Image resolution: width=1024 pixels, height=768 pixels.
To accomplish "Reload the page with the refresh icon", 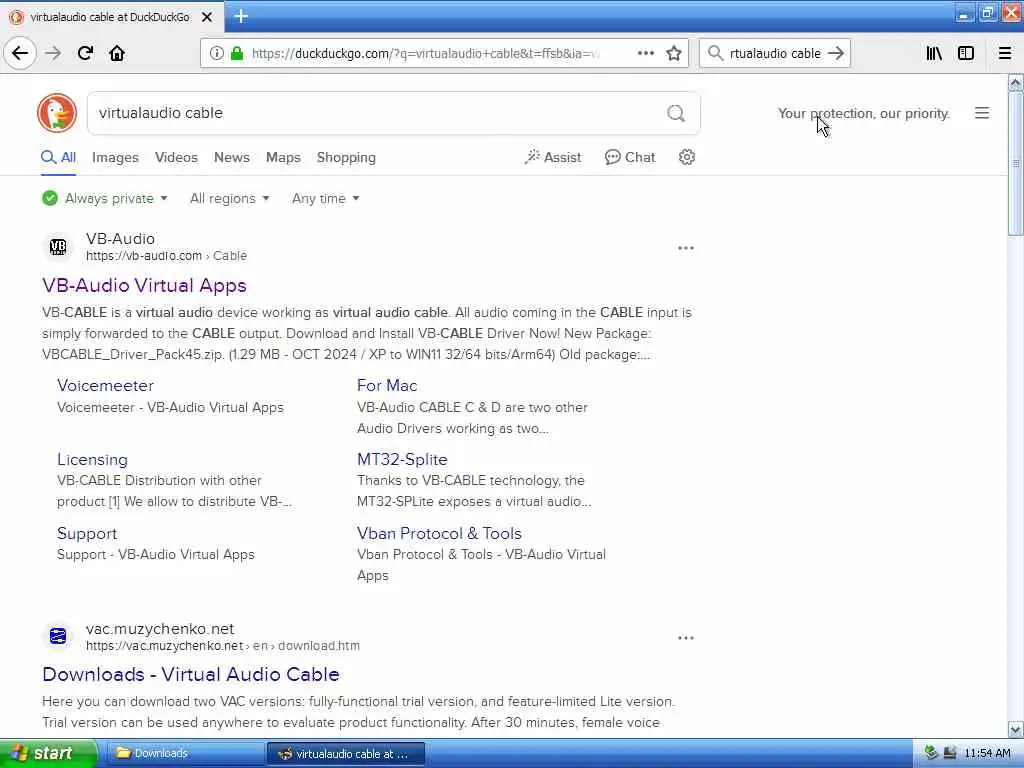I will point(86,53).
